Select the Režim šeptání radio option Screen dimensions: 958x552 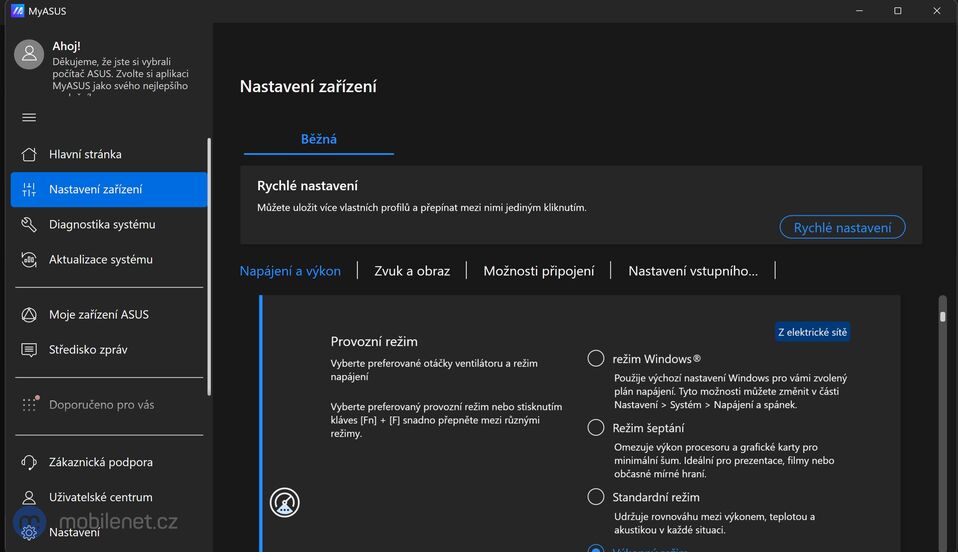point(596,428)
